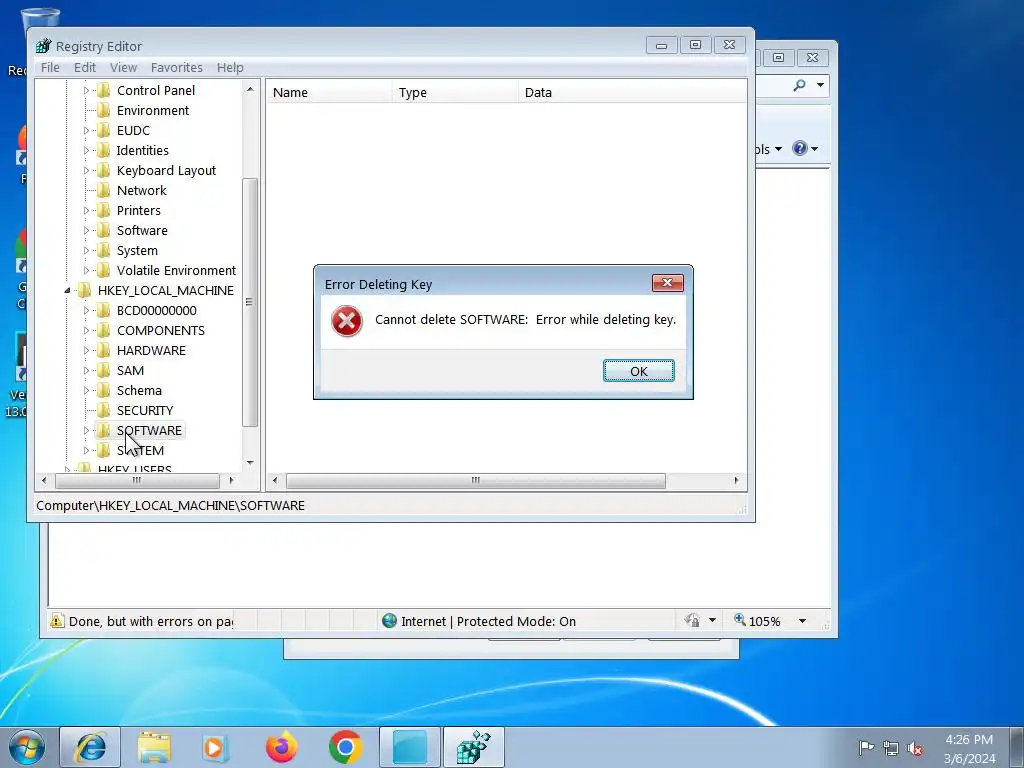Switch to Registry Editor taskbar button
The width and height of the screenshot is (1024, 768).
(473, 747)
